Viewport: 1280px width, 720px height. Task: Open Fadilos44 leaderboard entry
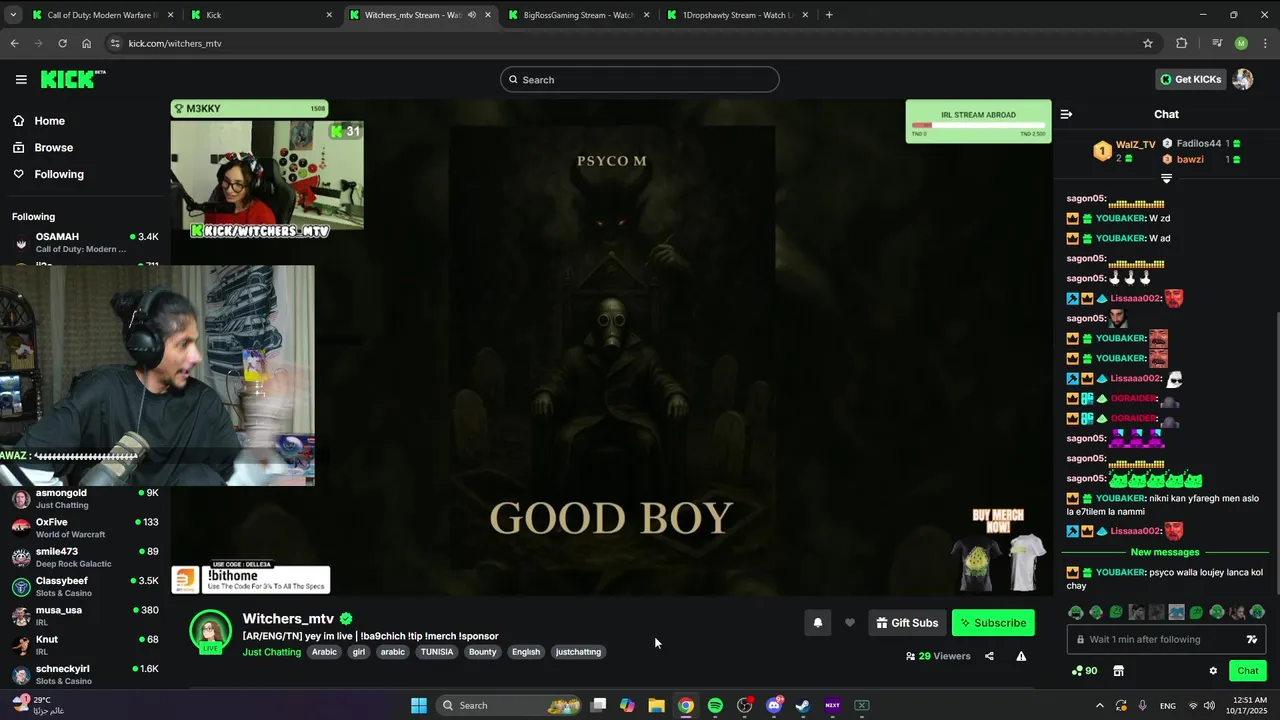[1201, 144]
